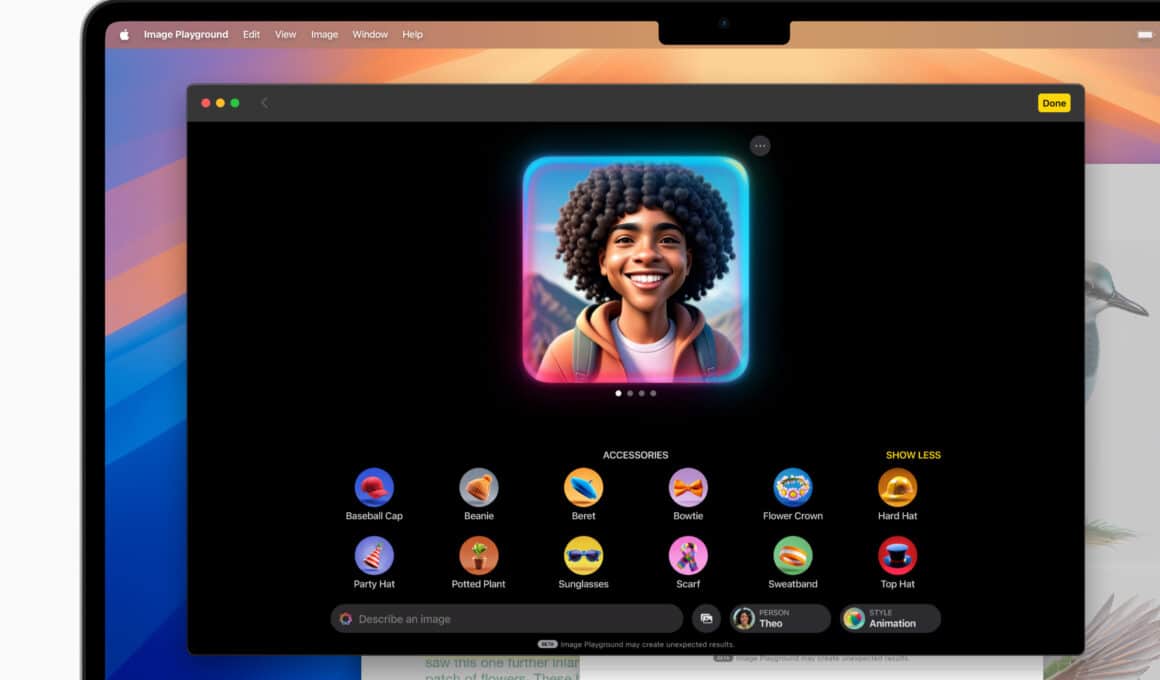The width and height of the screenshot is (1160, 680).
Task: Add Sunglasses to the image
Action: (x=583, y=556)
